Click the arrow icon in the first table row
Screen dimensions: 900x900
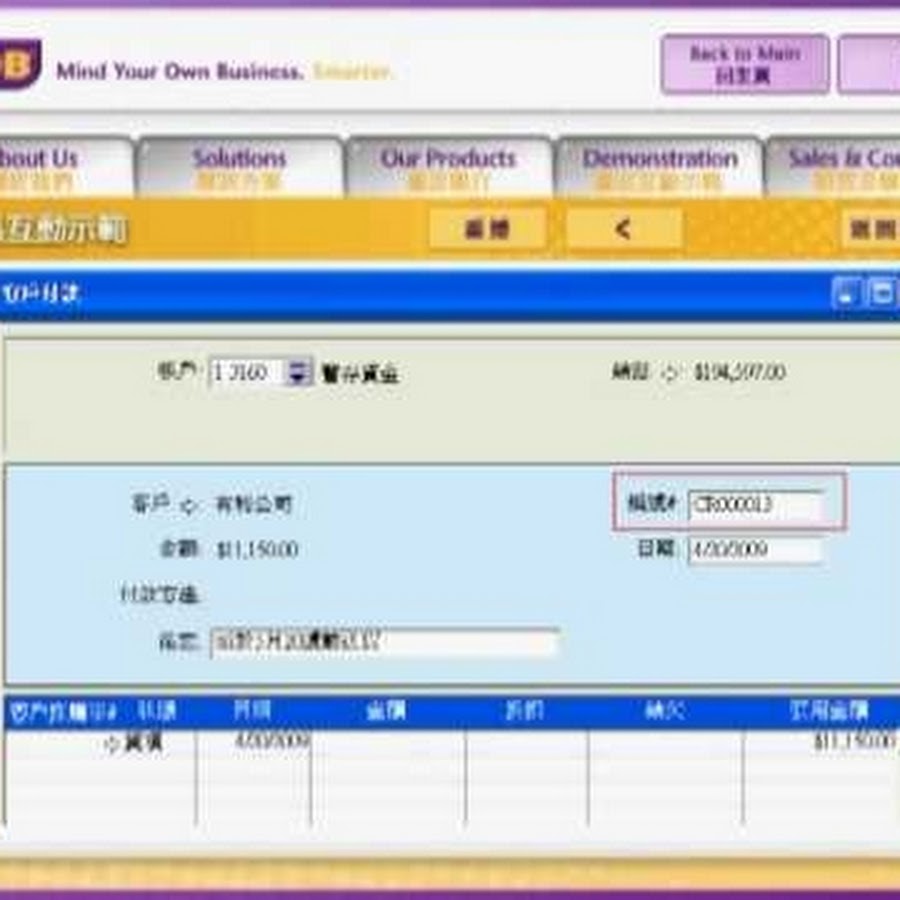pyautogui.click(x=111, y=744)
